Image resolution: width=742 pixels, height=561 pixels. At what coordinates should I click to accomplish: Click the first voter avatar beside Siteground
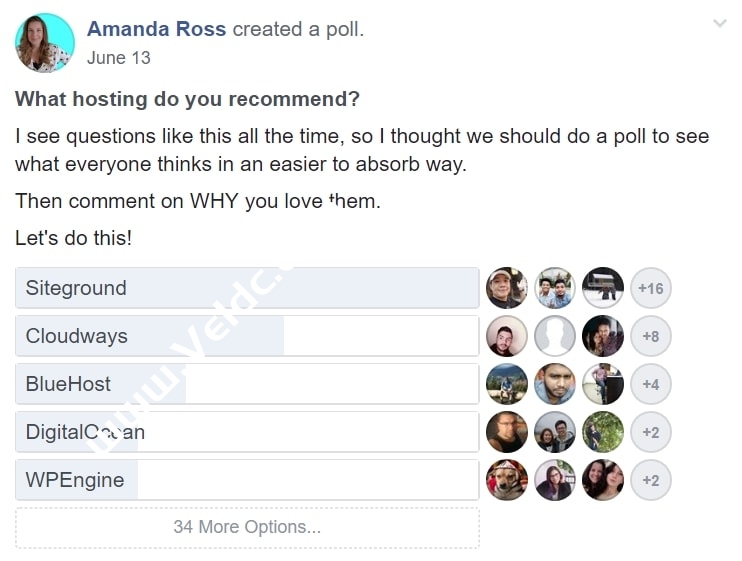[x=507, y=288]
